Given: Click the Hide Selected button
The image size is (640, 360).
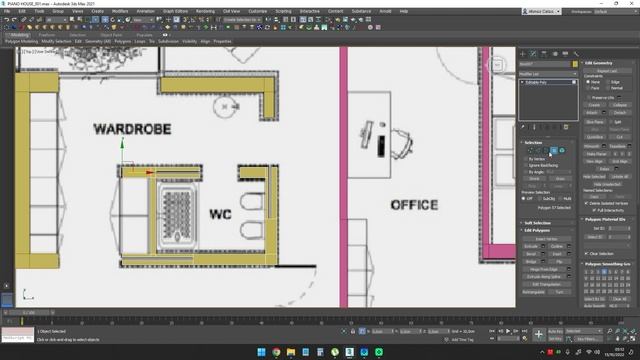Looking at the screenshot, I should 594,177.
